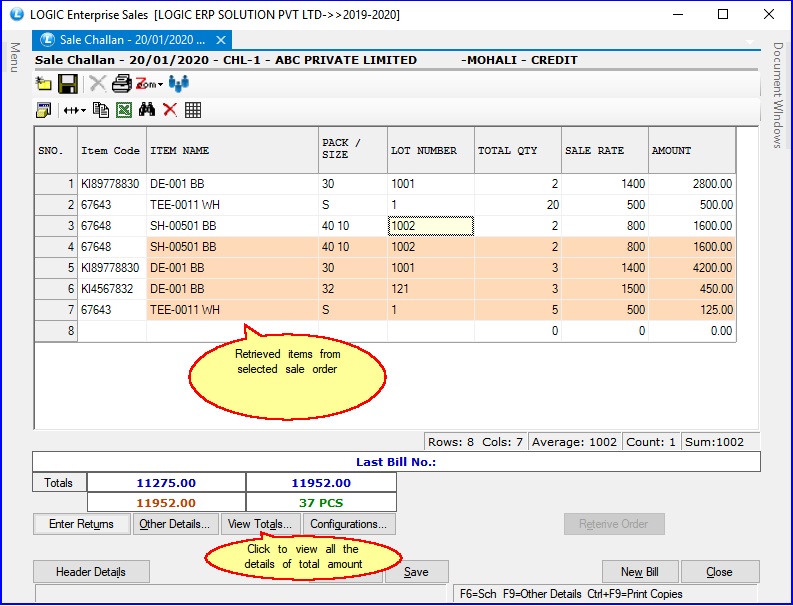Screen dimensions: 793x606
Task: Click the Item Code column header
Action: [x=112, y=150]
